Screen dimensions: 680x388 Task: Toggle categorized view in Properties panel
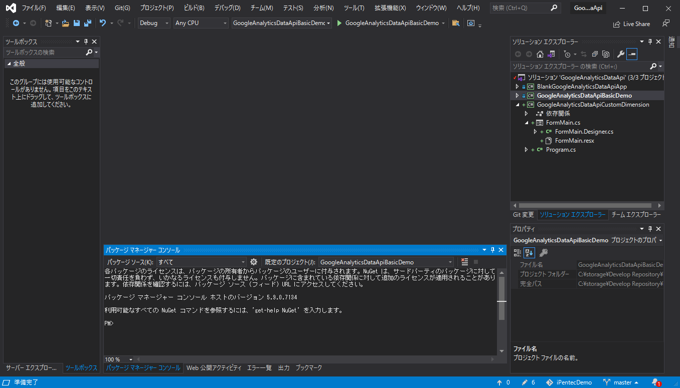517,253
